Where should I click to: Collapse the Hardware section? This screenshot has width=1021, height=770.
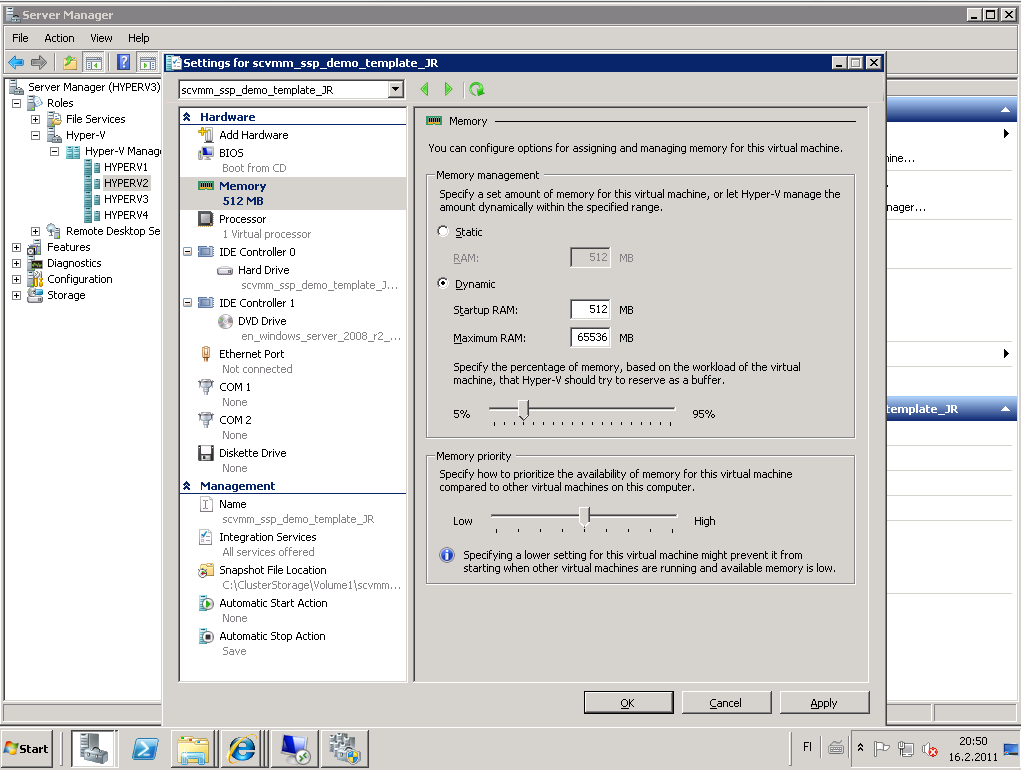(187, 117)
